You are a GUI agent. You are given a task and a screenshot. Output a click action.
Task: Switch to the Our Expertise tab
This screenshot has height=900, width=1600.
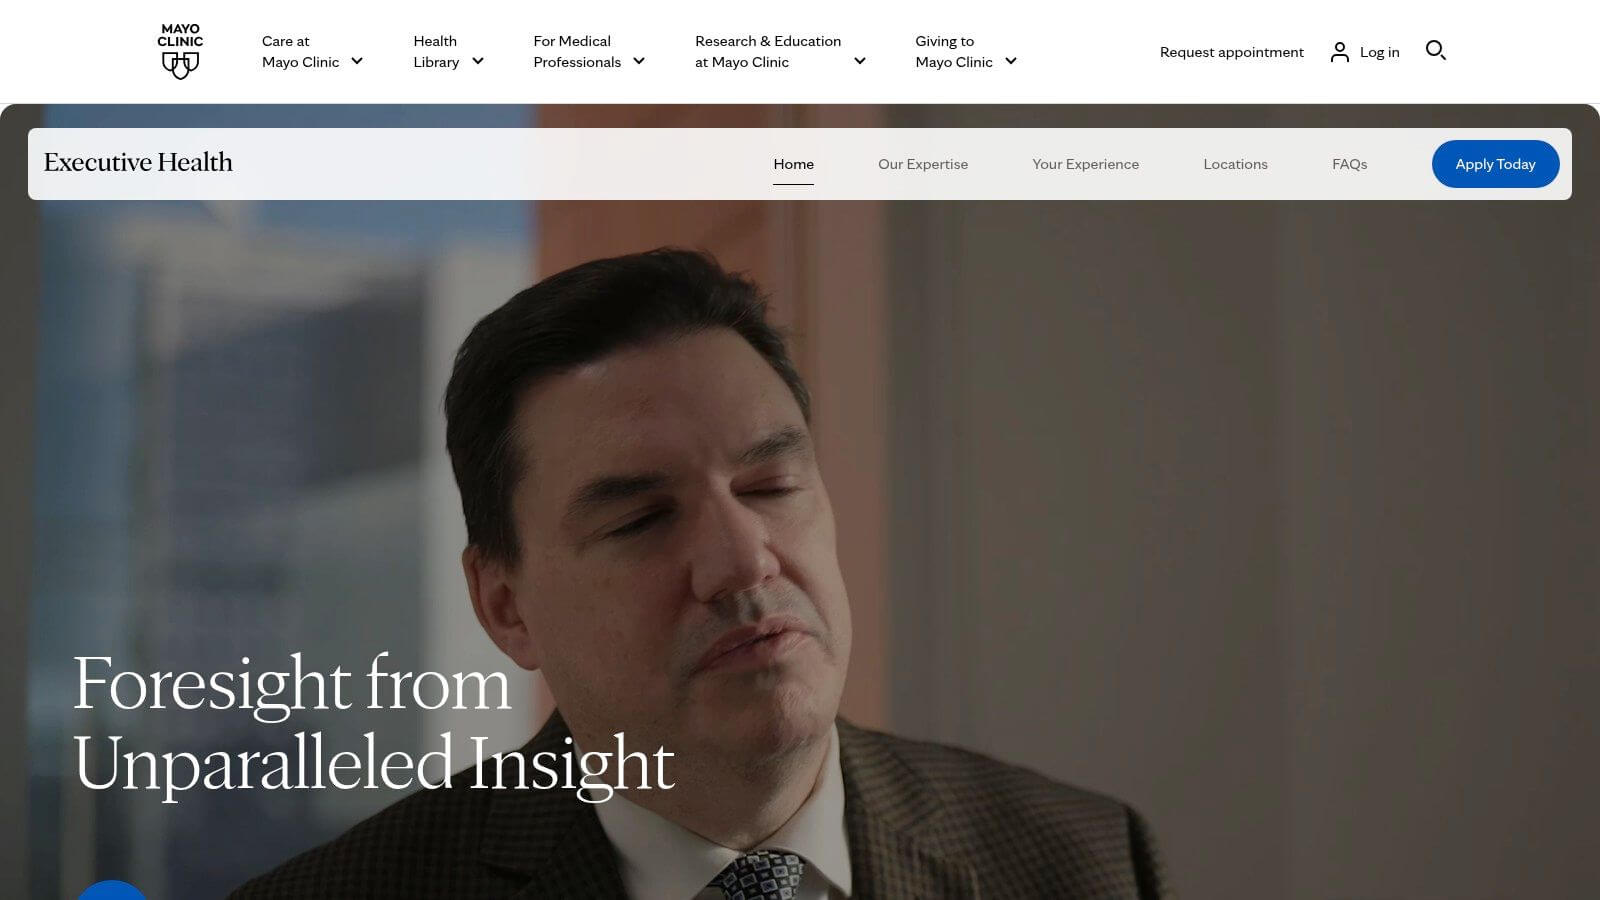923,164
